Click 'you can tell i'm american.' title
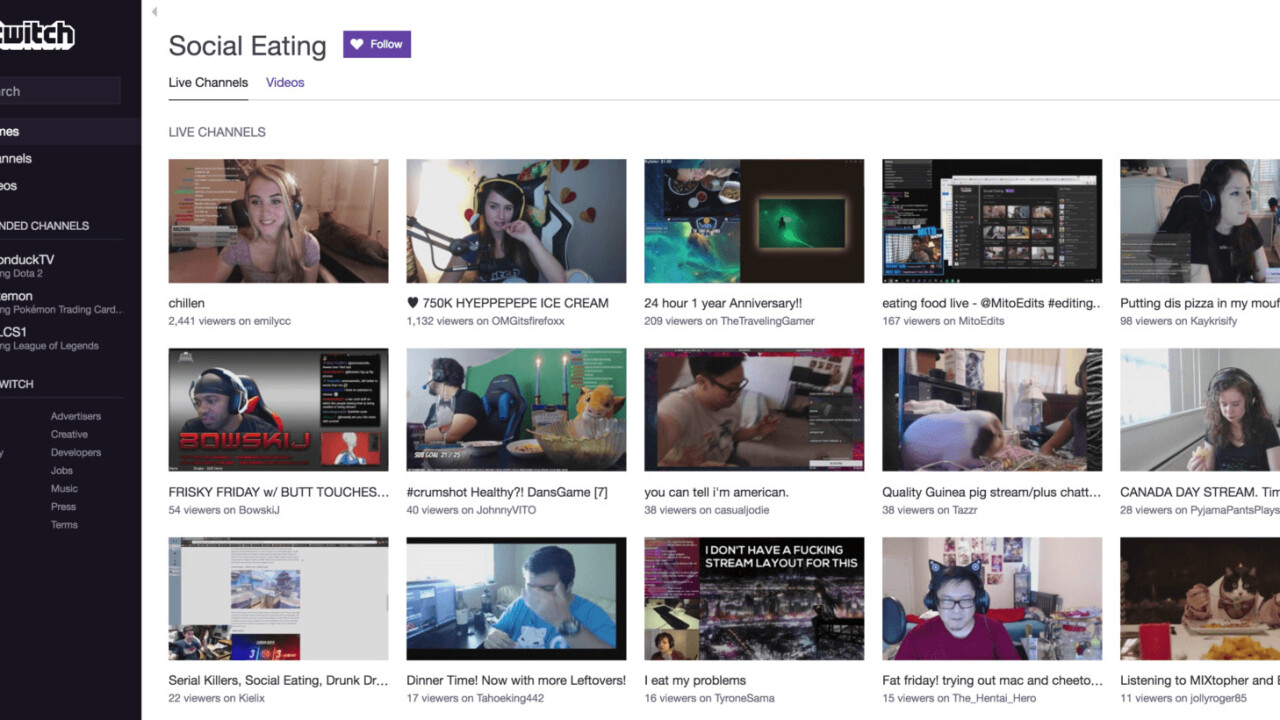1280x720 pixels. (716, 492)
